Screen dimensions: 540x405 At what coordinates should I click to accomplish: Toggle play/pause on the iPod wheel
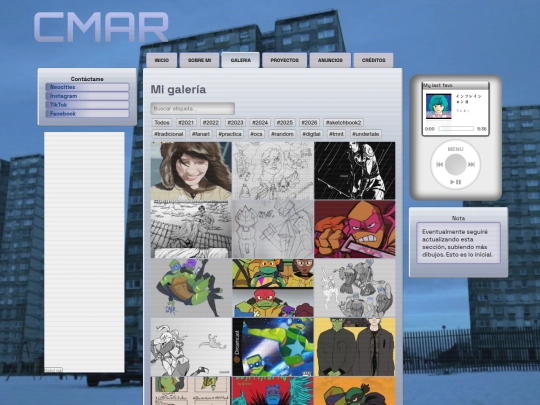click(x=456, y=182)
